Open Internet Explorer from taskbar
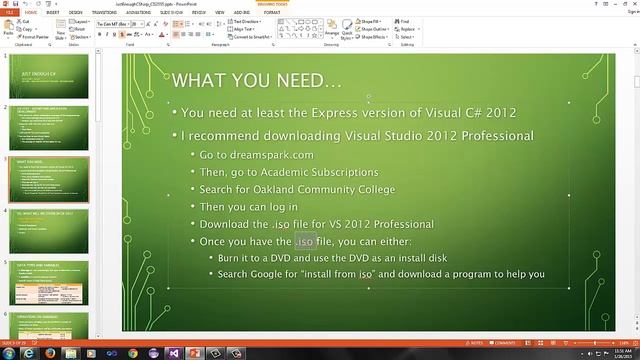Image resolution: width=640 pixels, height=360 pixels. tap(29, 353)
